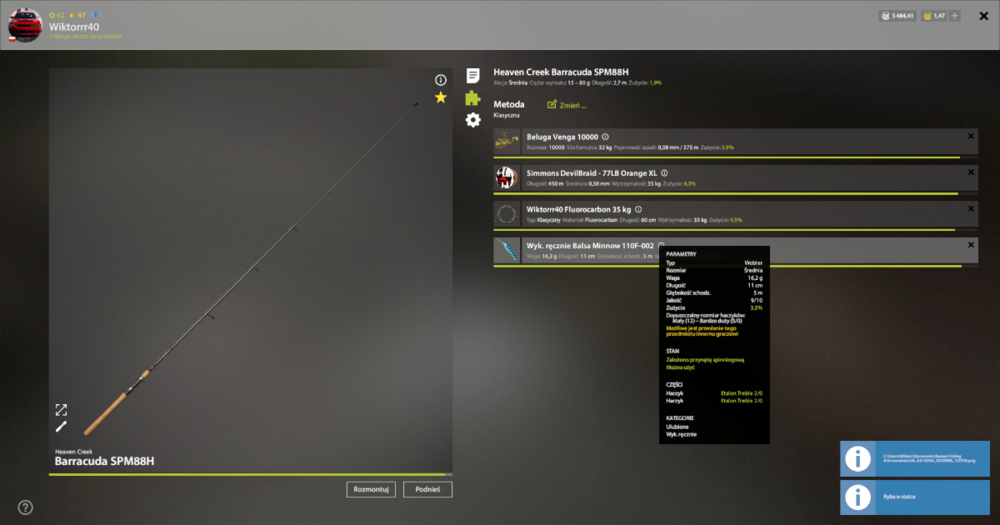Open info for Beluga Venga 10000 reel
The height and width of the screenshot is (525, 1000).
point(605,137)
